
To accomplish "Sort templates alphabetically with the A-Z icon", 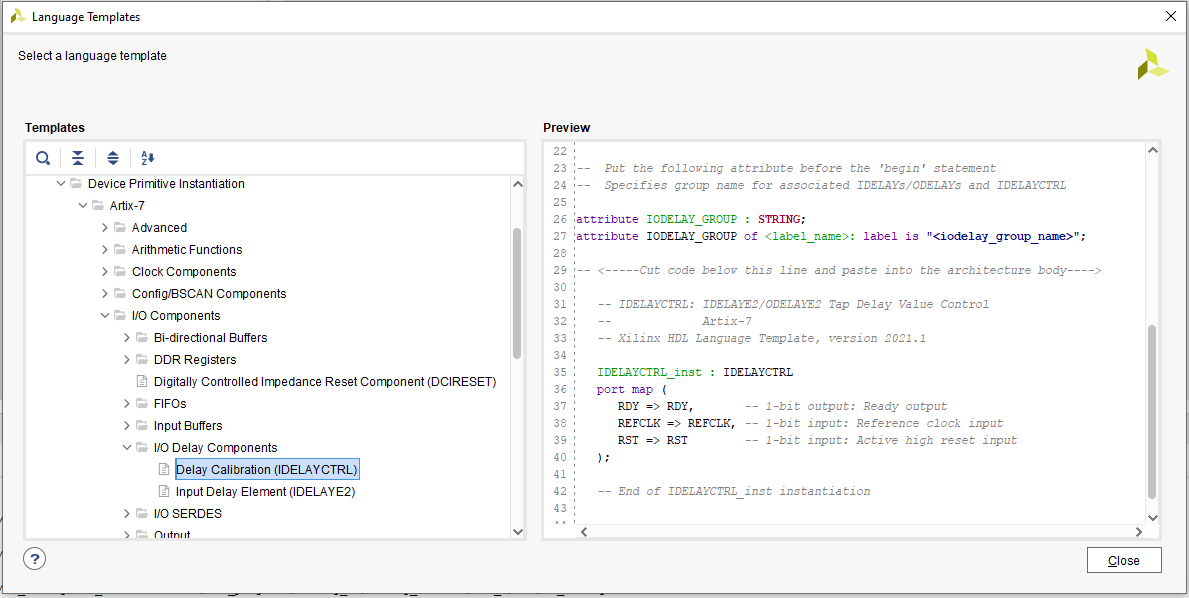I will click(x=148, y=158).
